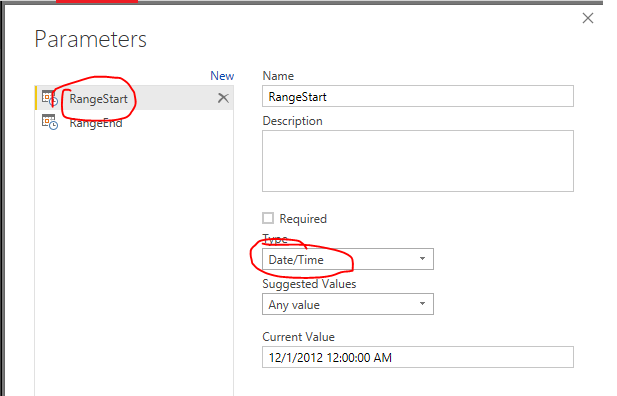The image size is (617, 396).
Task: Close the Parameters dialog
Action: point(588,18)
